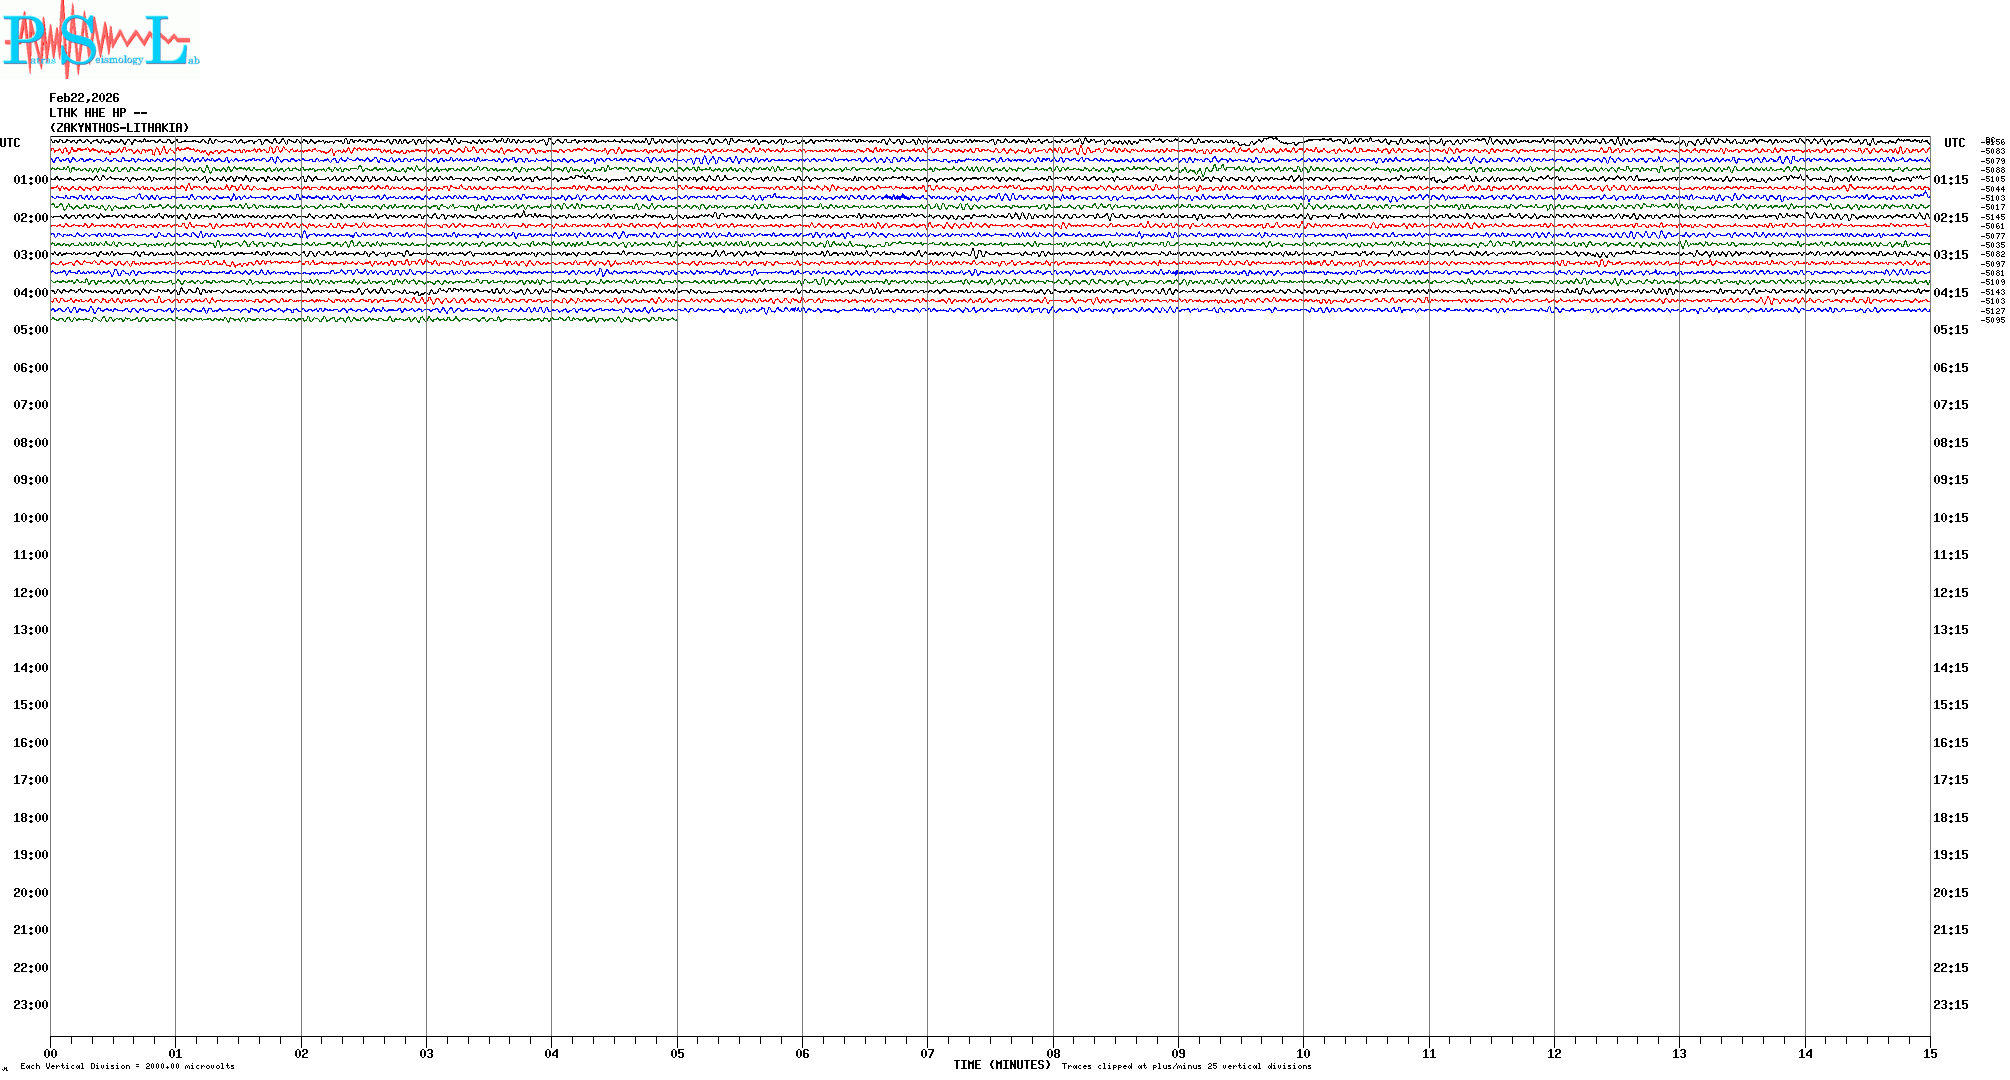The width and height of the screenshot is (2010, 1080).
Task: Click the ZAKYNTHOS-LITHAKIA location text
Action: coord(119,128)
